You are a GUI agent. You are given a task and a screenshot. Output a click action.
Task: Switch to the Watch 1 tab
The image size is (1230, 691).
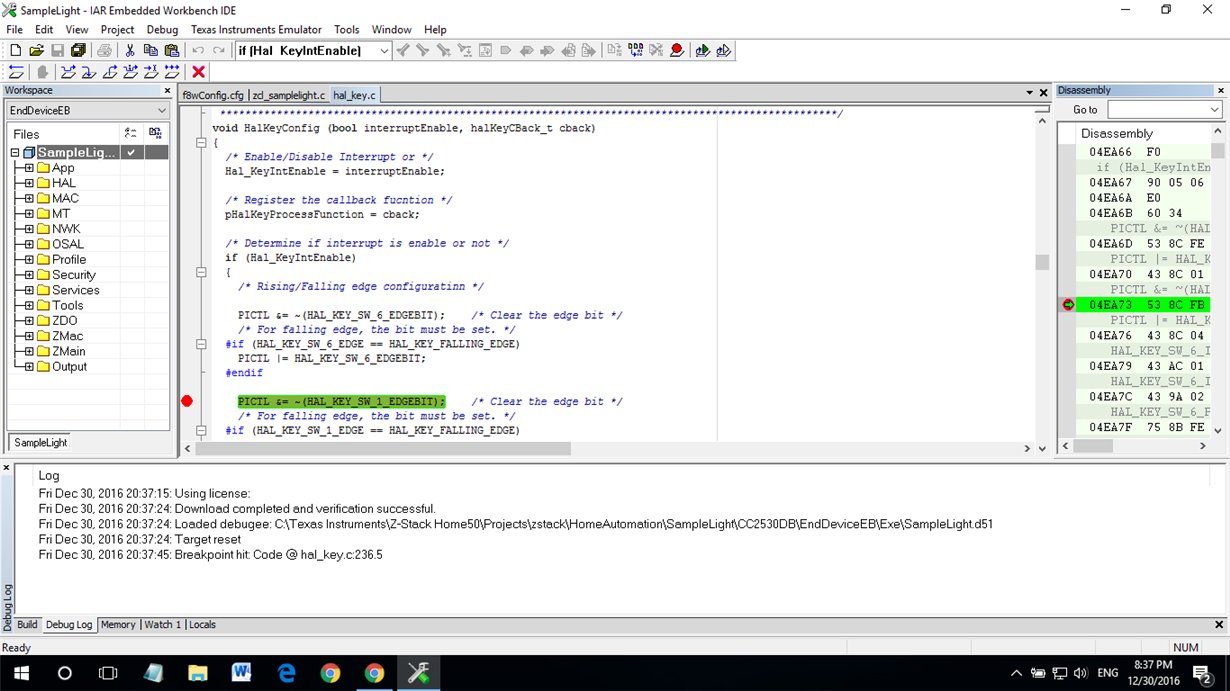[x=163, y=624]
